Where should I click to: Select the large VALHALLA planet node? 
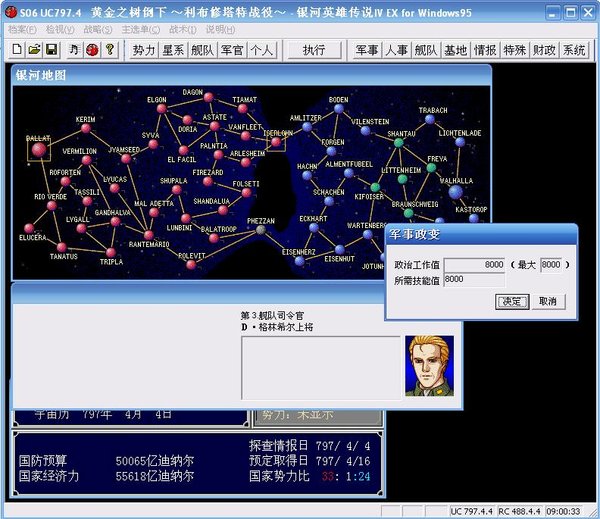point(455,192)
